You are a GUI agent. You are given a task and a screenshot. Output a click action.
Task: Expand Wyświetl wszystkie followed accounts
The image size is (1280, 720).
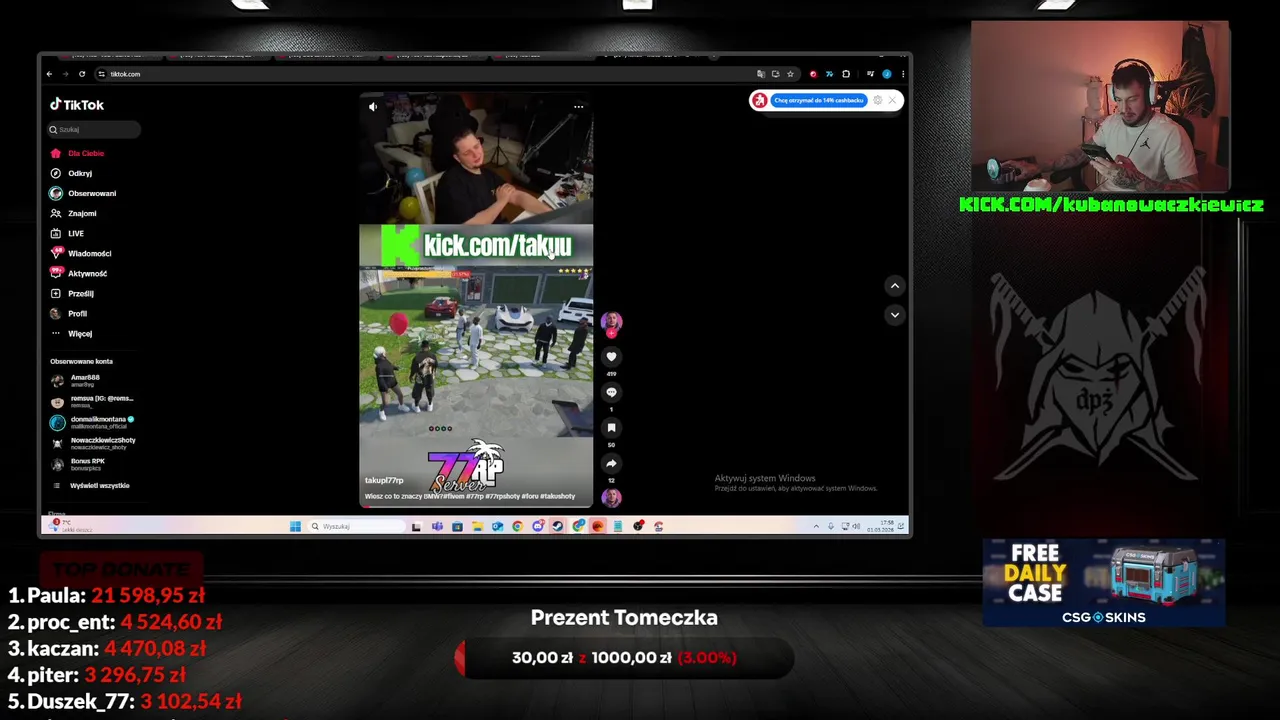[92, 485]
